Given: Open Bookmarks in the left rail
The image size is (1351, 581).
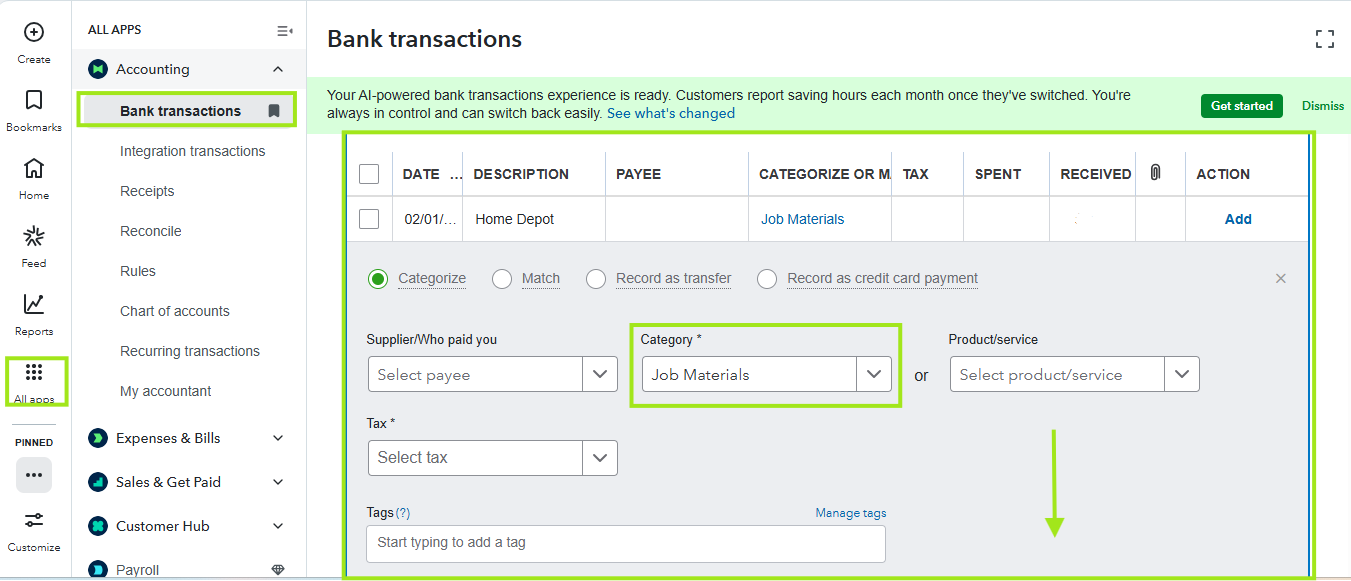Looking at the screenshot, I should (x=34, y=100).
